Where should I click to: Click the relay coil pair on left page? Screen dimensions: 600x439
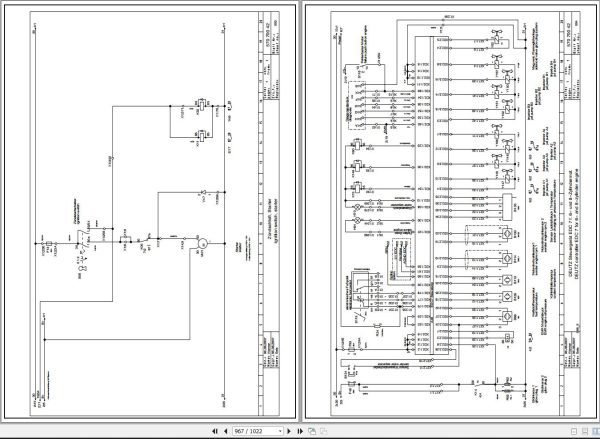click(202, 119)
